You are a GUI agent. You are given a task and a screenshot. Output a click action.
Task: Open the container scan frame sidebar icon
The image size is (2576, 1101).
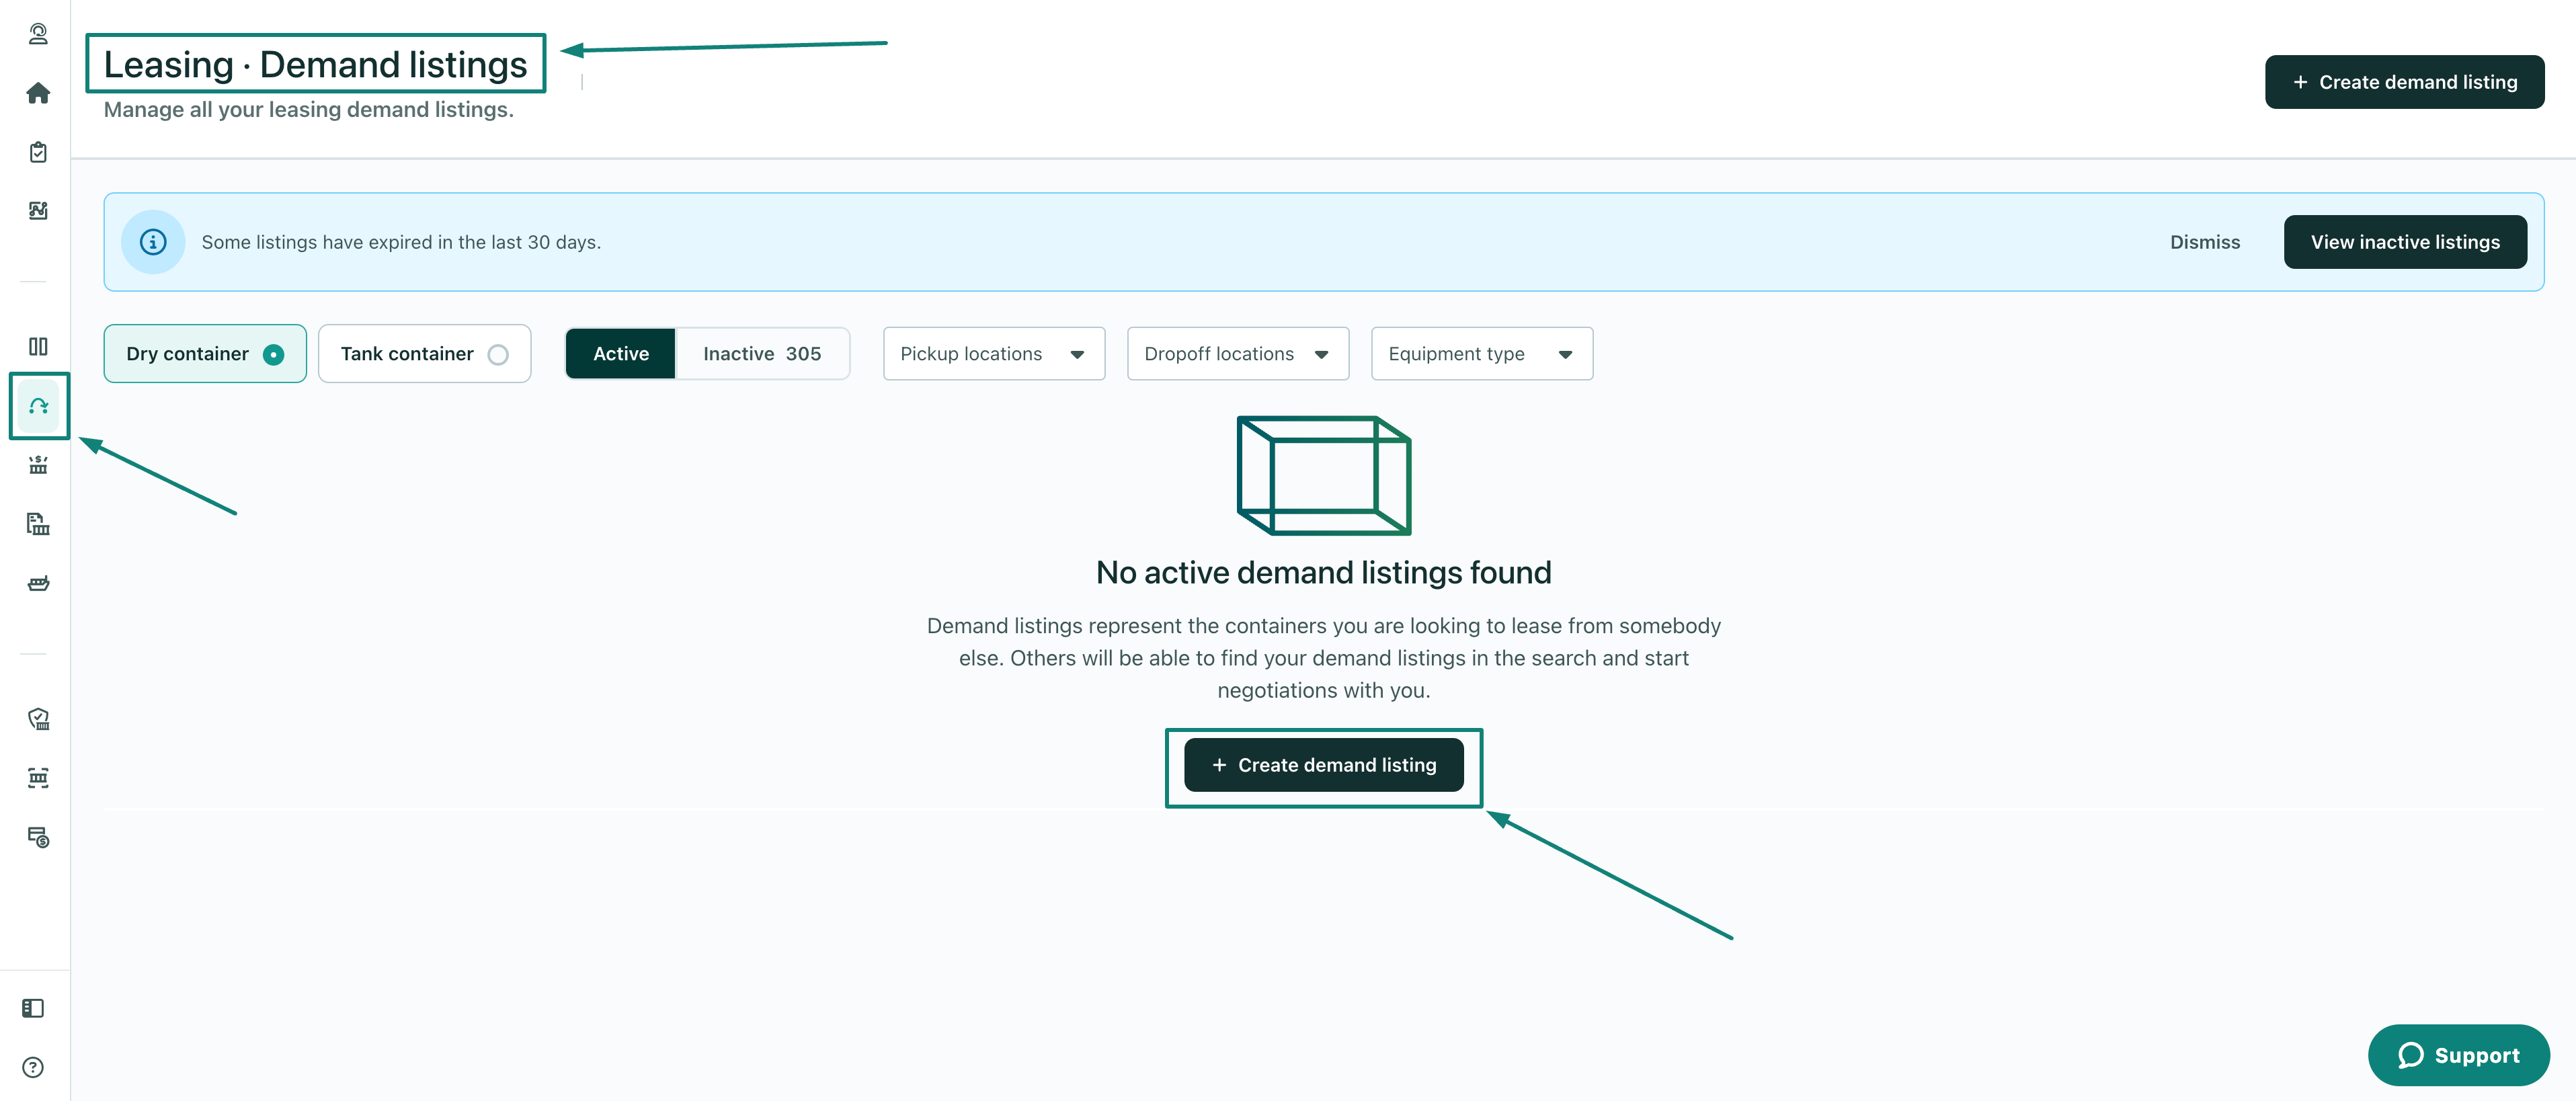pyautogui.click(x=38, y=778)
